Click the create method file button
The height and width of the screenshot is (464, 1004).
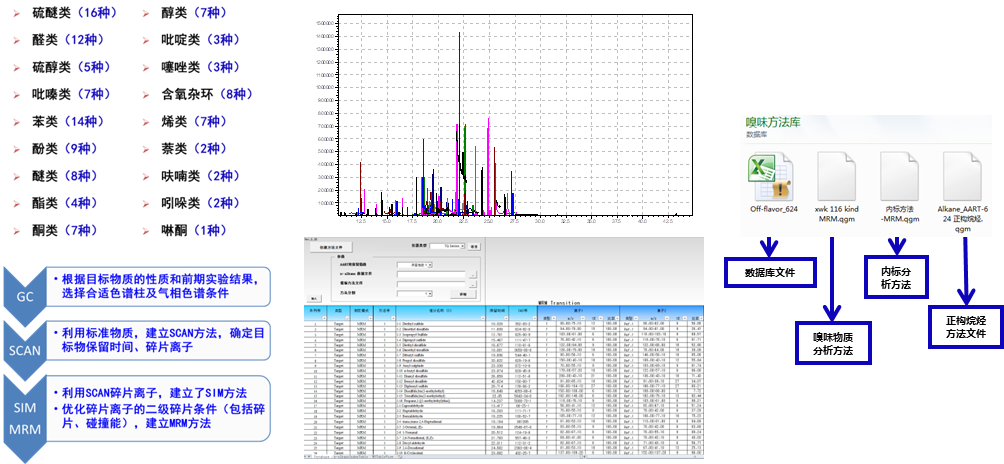(330, 246)
